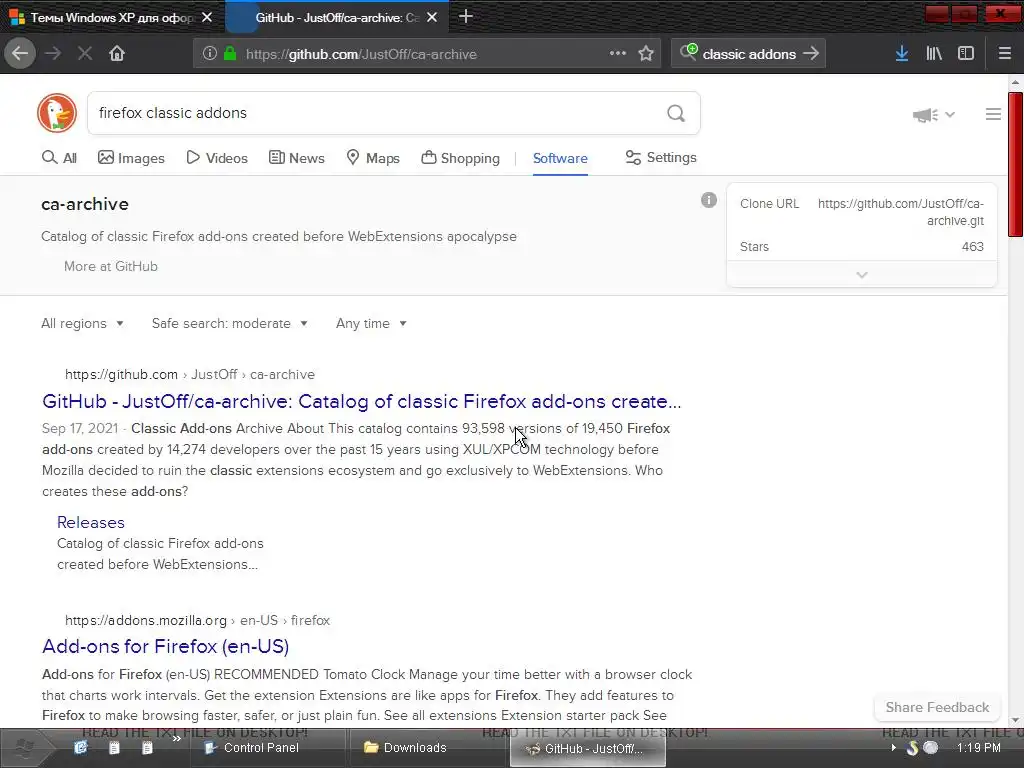Screen dimensions: 1024x768
Task: Click the scrollbar down arrow
Action: pos(1015,720)
